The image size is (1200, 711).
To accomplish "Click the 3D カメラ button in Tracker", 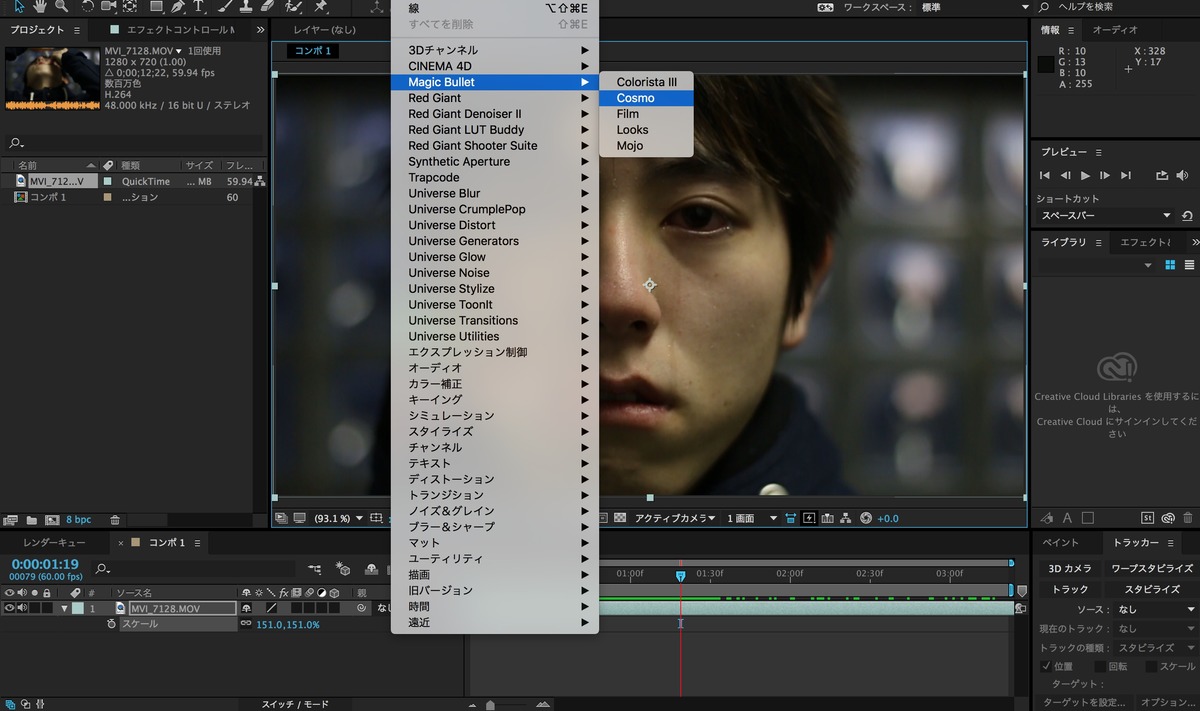I will [x=1069, y=569].
